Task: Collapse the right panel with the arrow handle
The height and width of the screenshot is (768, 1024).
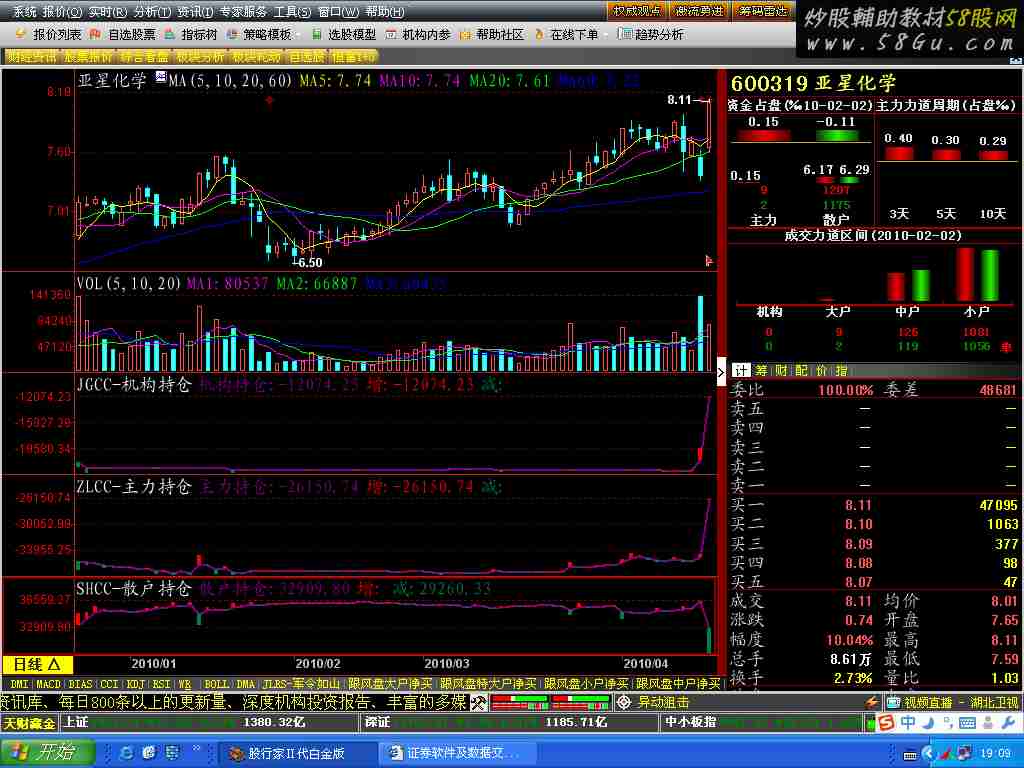Action: (x=722, y=373)
